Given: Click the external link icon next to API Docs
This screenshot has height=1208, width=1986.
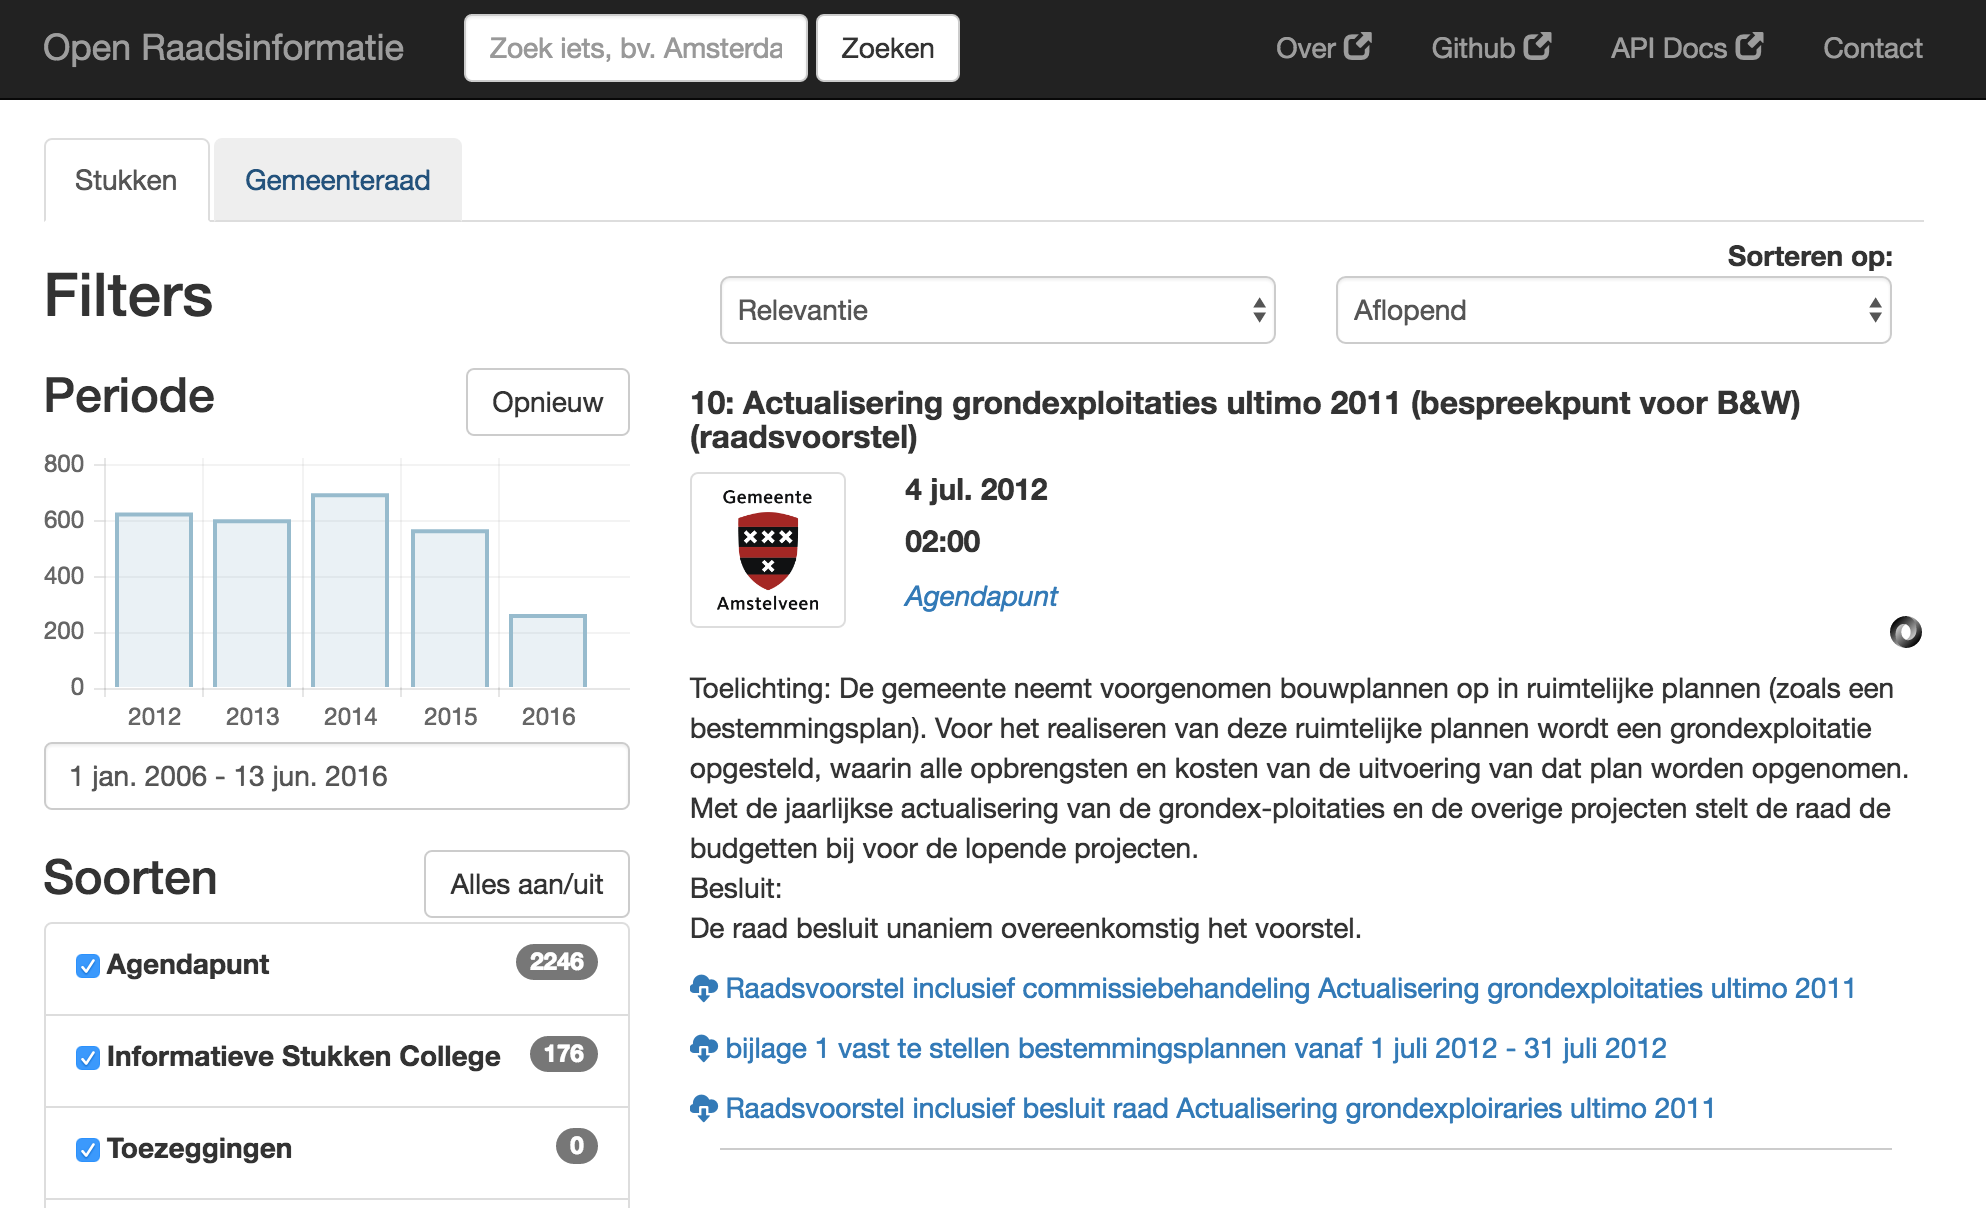Looking at the screenshot, I should 1750,46.
